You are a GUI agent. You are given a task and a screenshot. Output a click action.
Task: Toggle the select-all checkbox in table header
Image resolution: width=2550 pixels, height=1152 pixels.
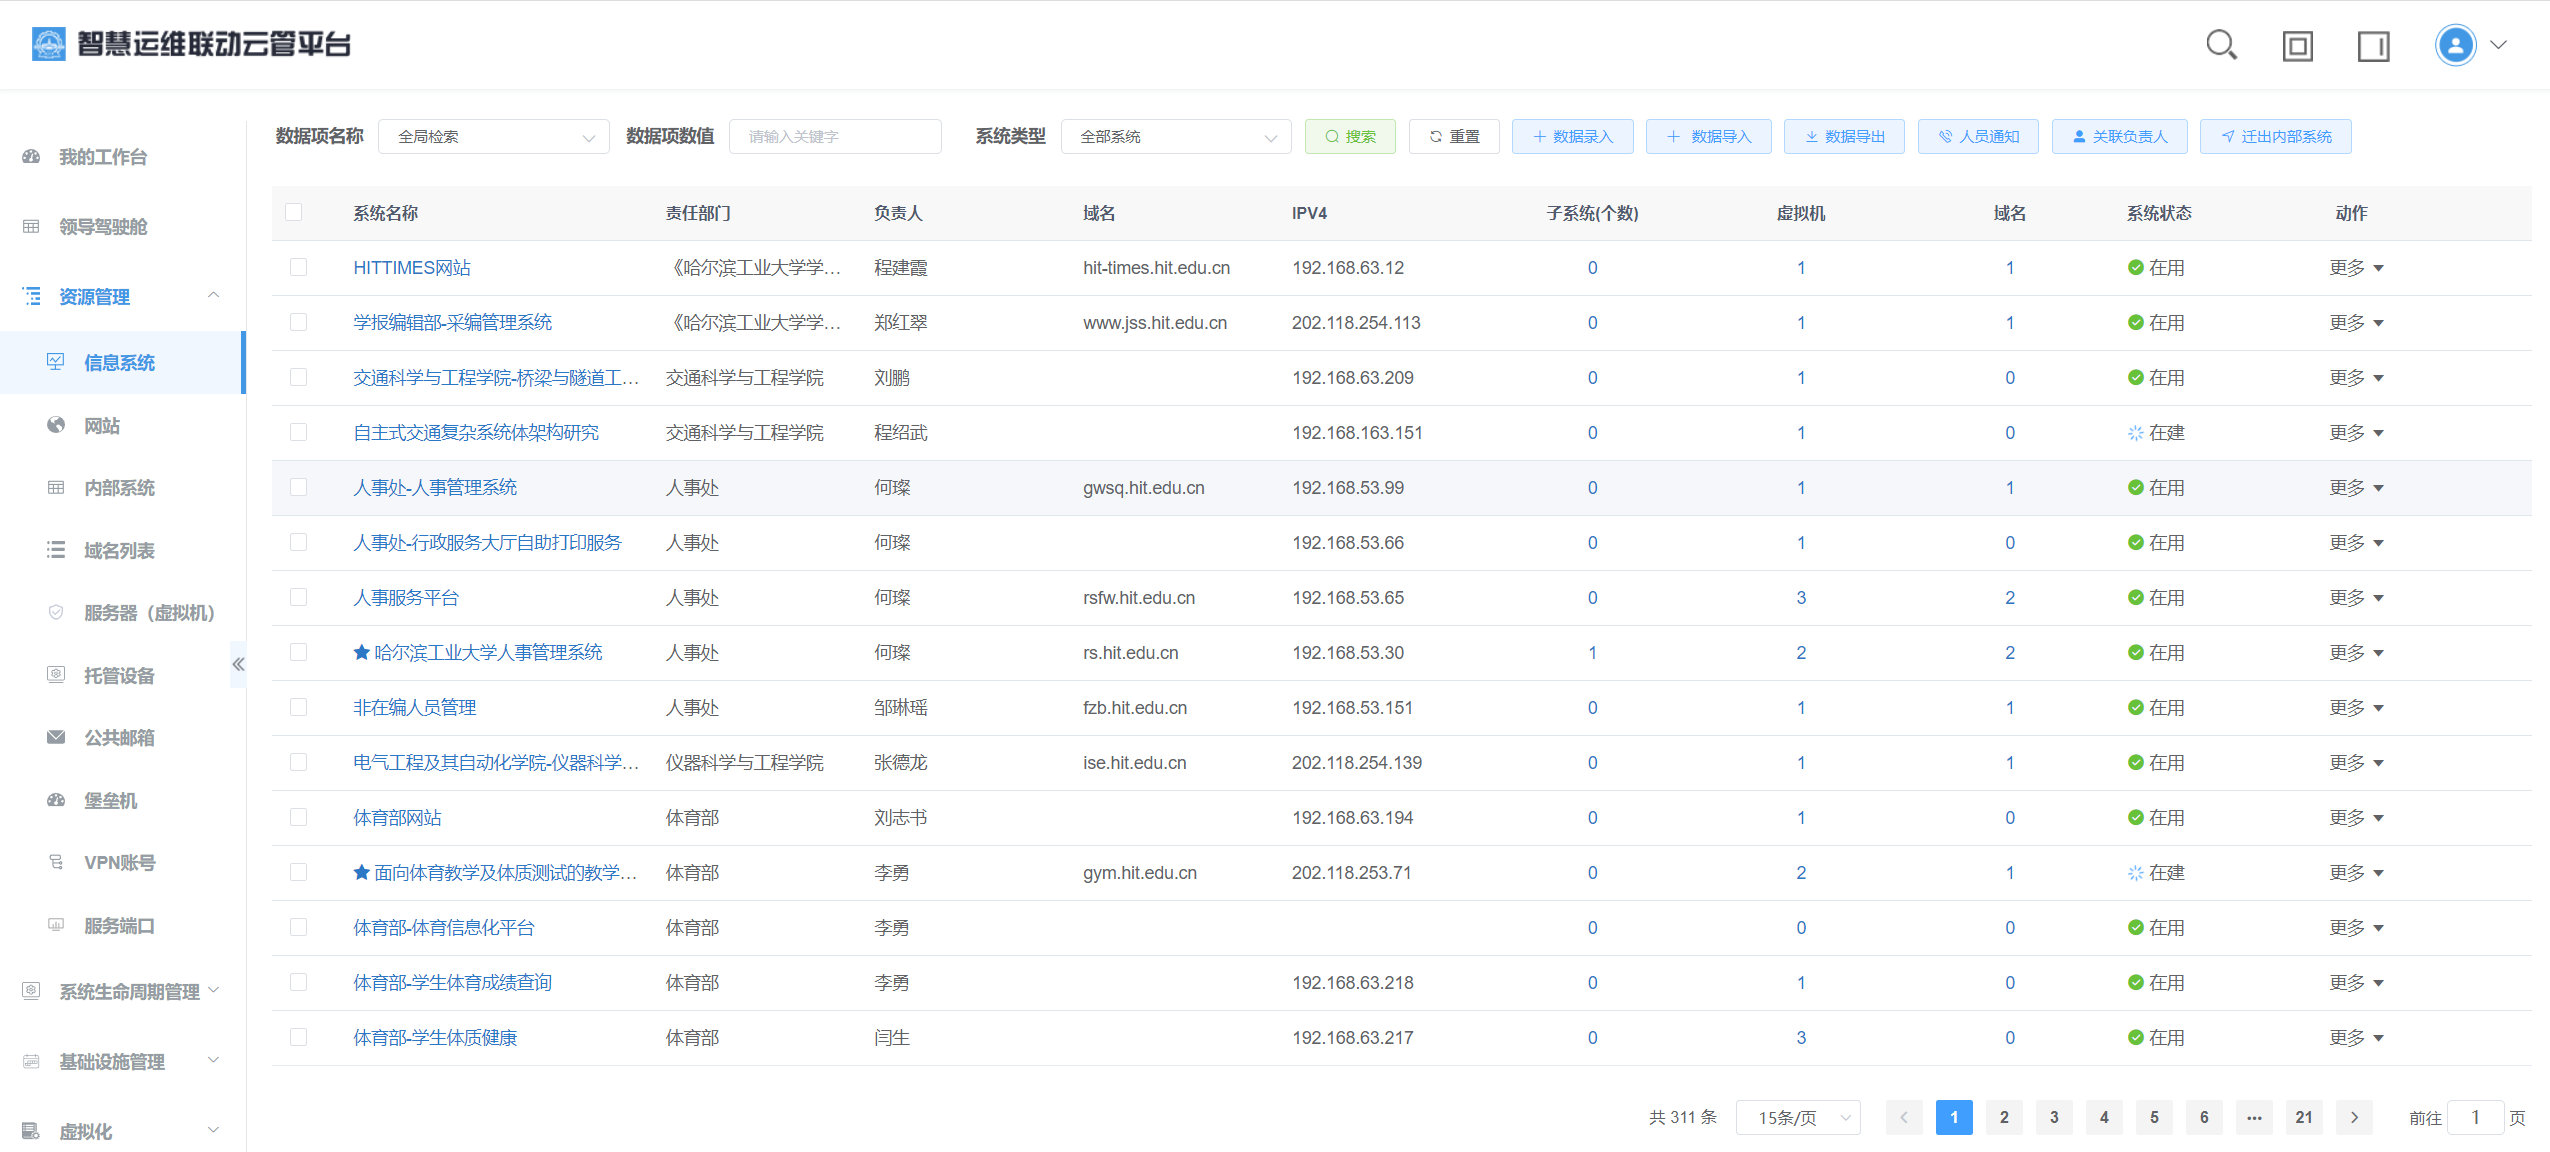click(294, 212)
